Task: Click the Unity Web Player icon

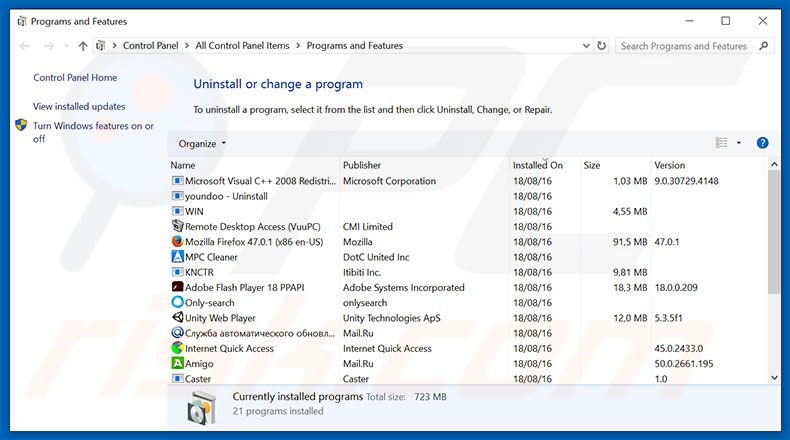Action: tap(177, 318)
